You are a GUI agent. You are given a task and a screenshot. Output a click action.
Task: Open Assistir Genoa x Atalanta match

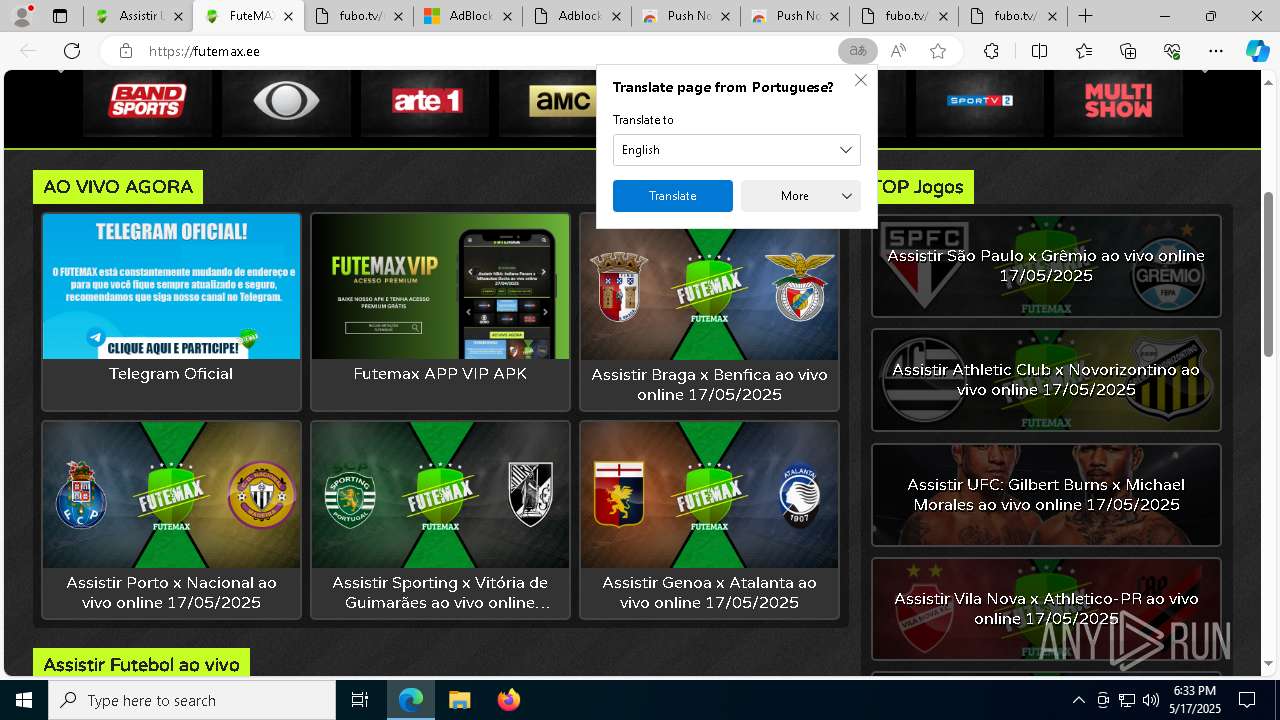click(709, 520)
